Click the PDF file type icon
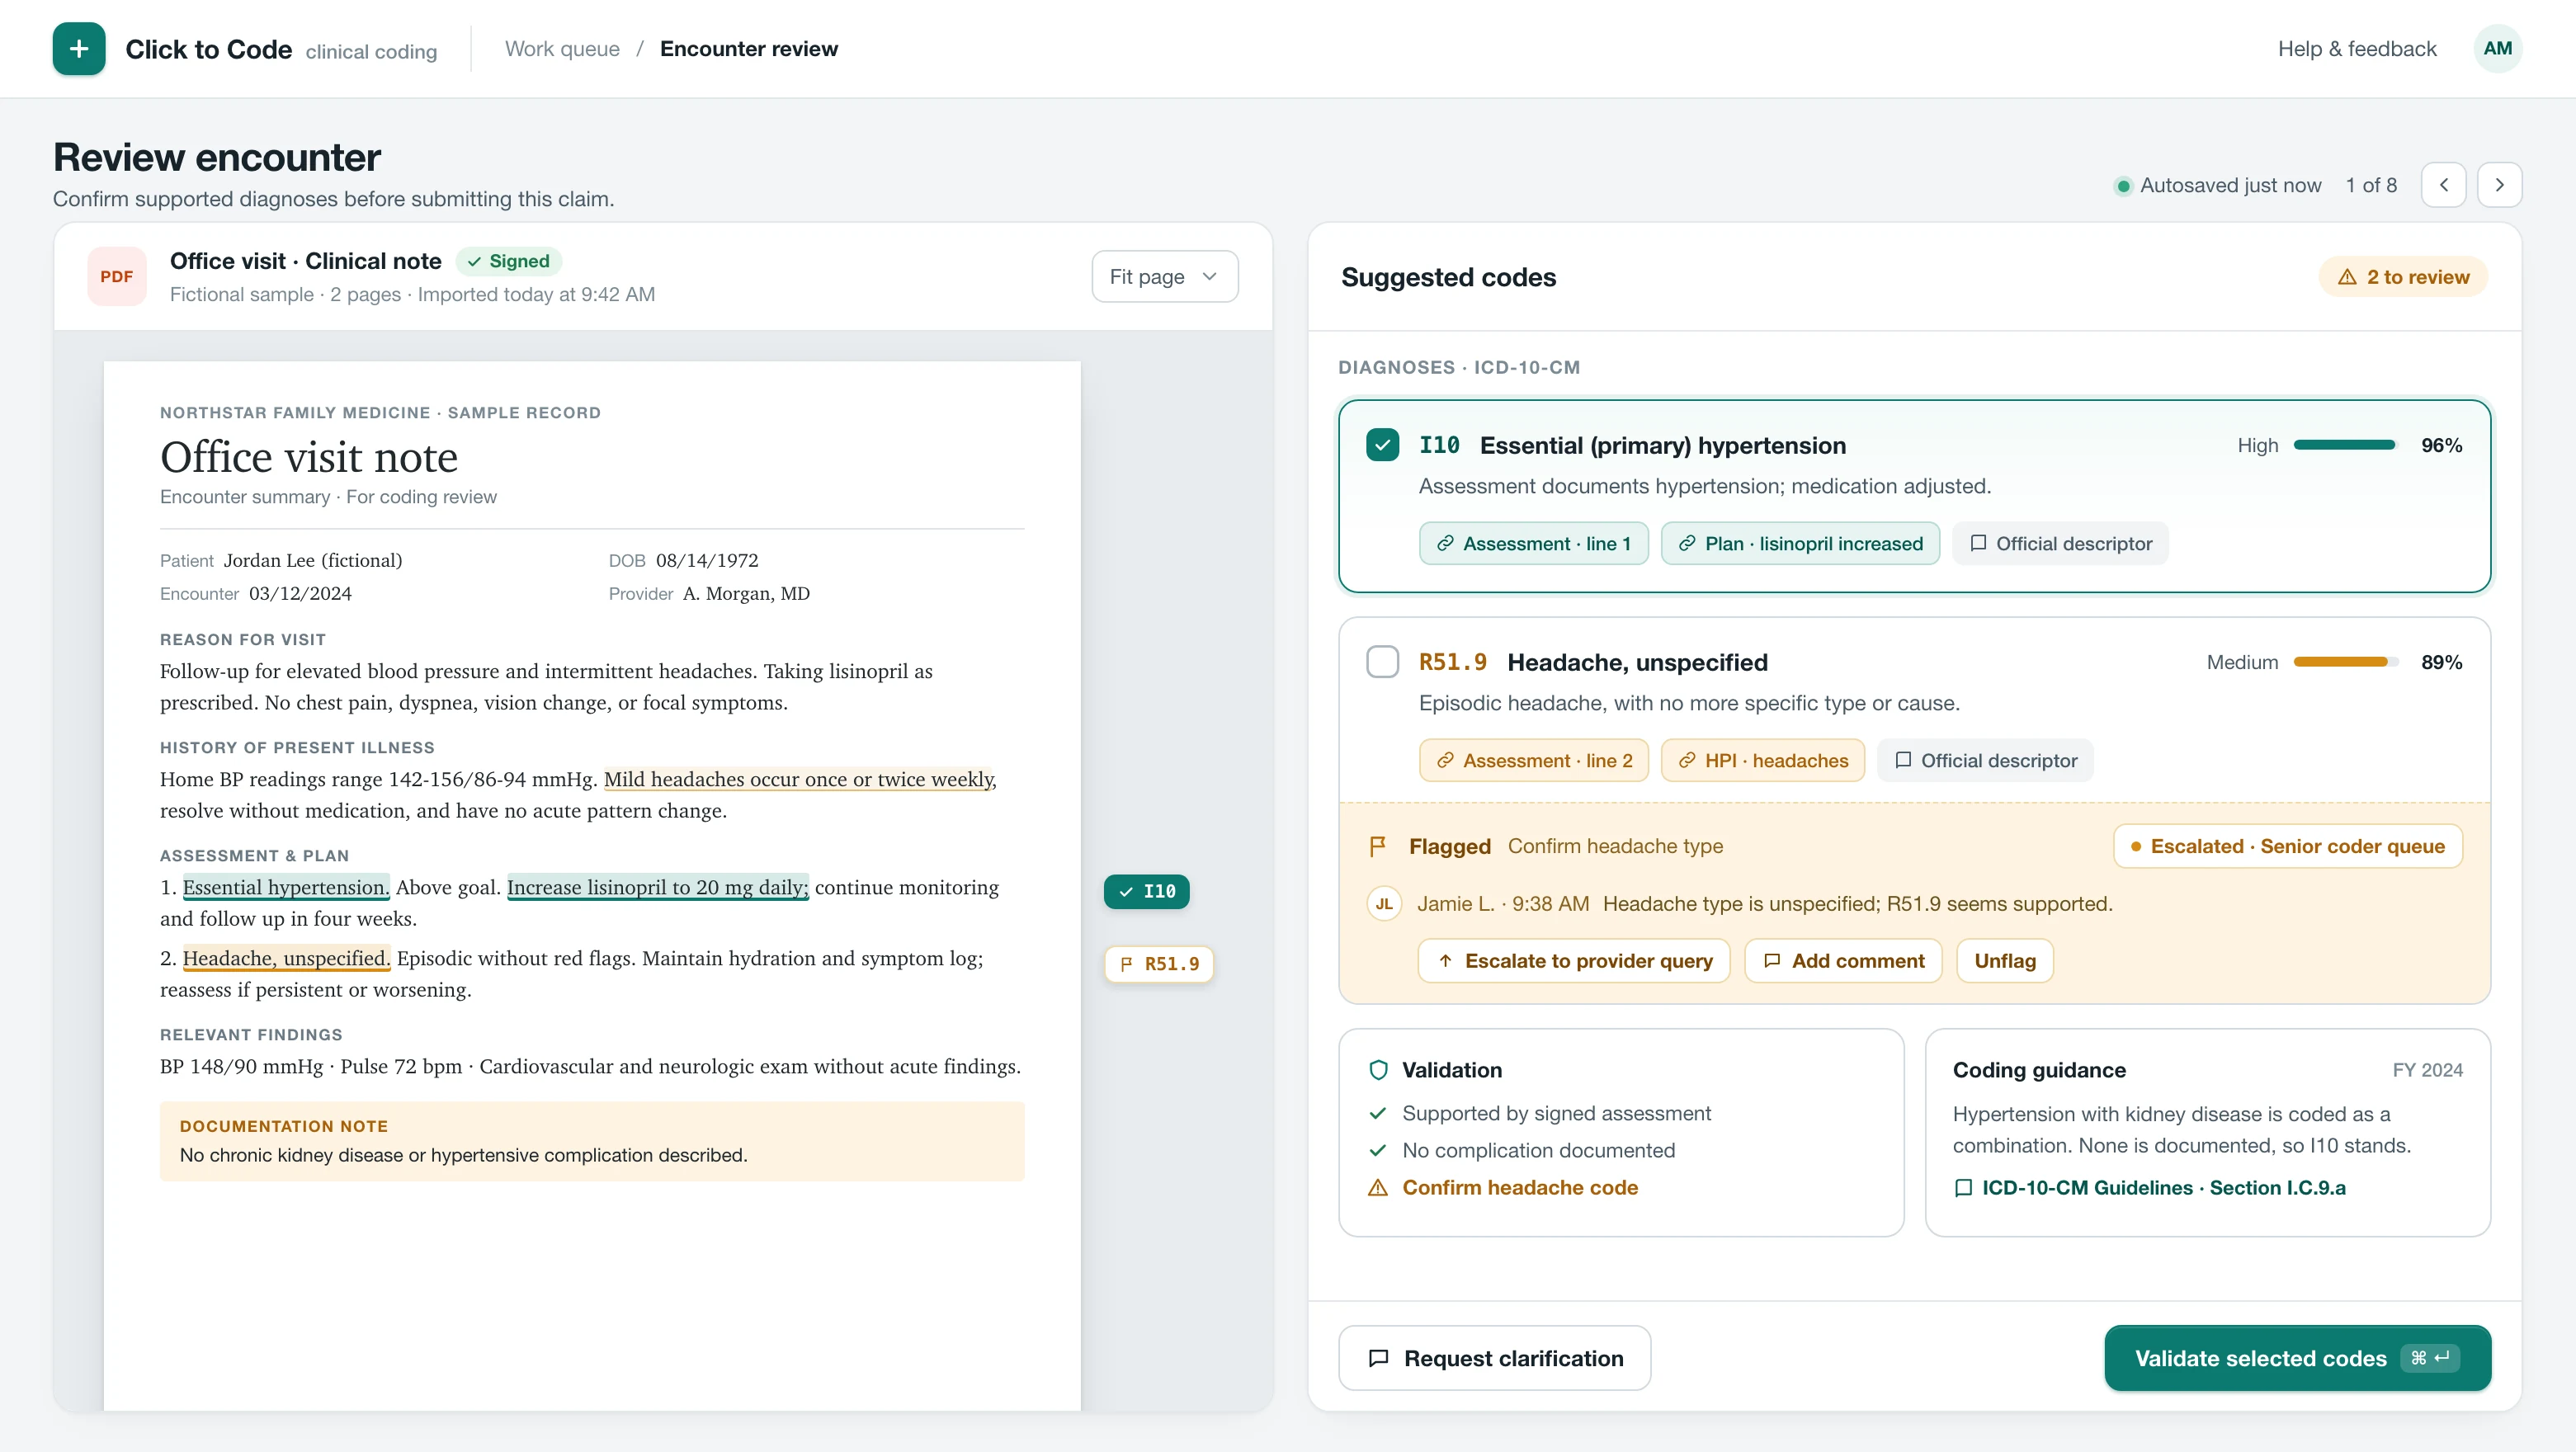Viewport: 2576px width, 1452px height. point(116,276)
